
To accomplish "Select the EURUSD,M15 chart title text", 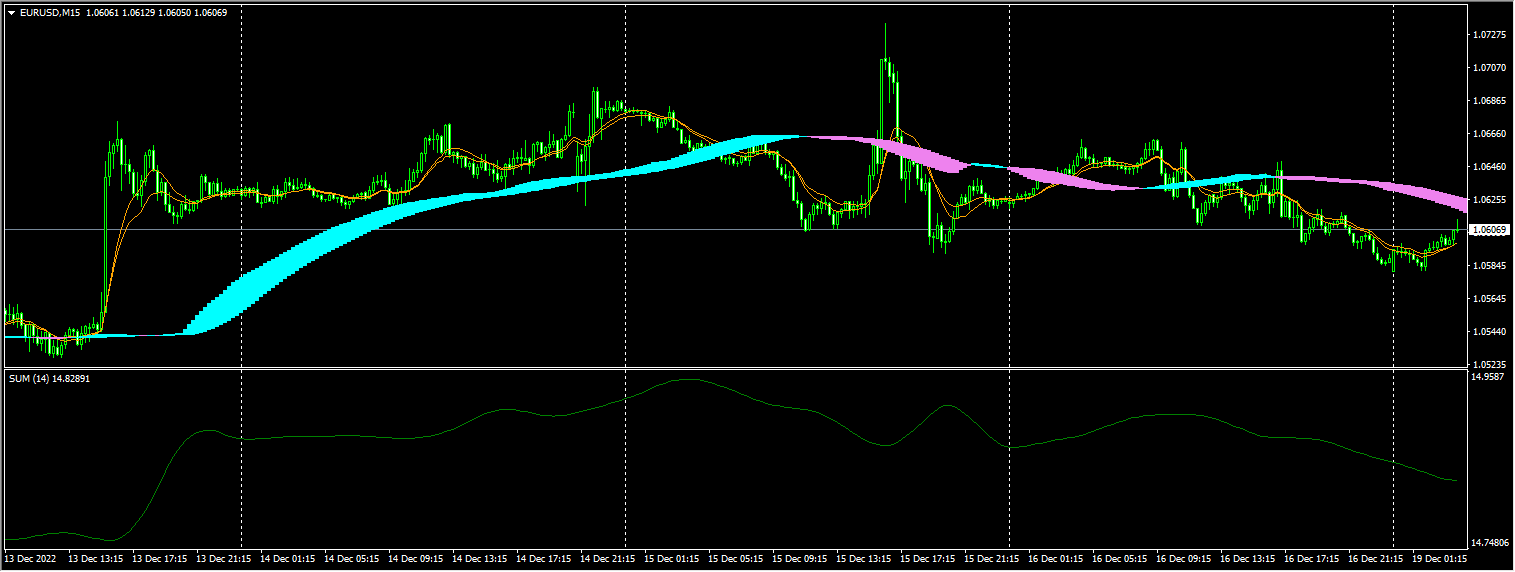I will [50, 13].
